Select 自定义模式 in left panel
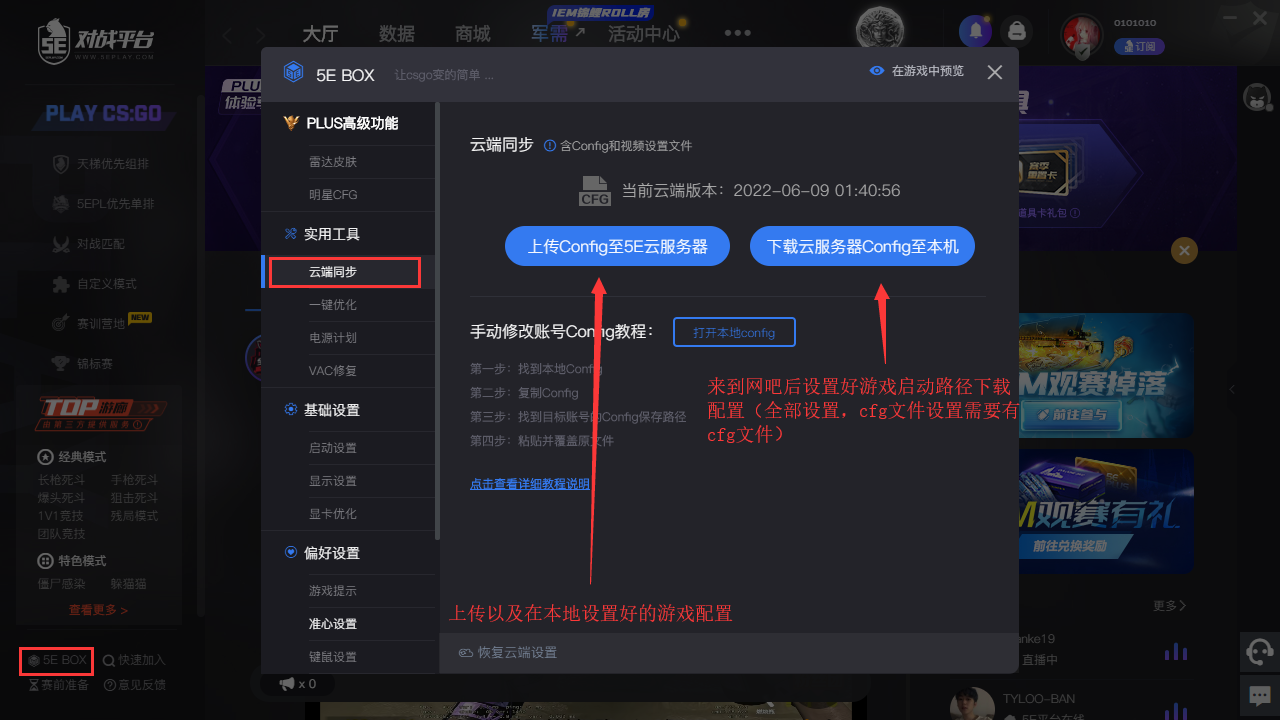Viewport: 1280px width, 720px height. [x=95, y=284]
